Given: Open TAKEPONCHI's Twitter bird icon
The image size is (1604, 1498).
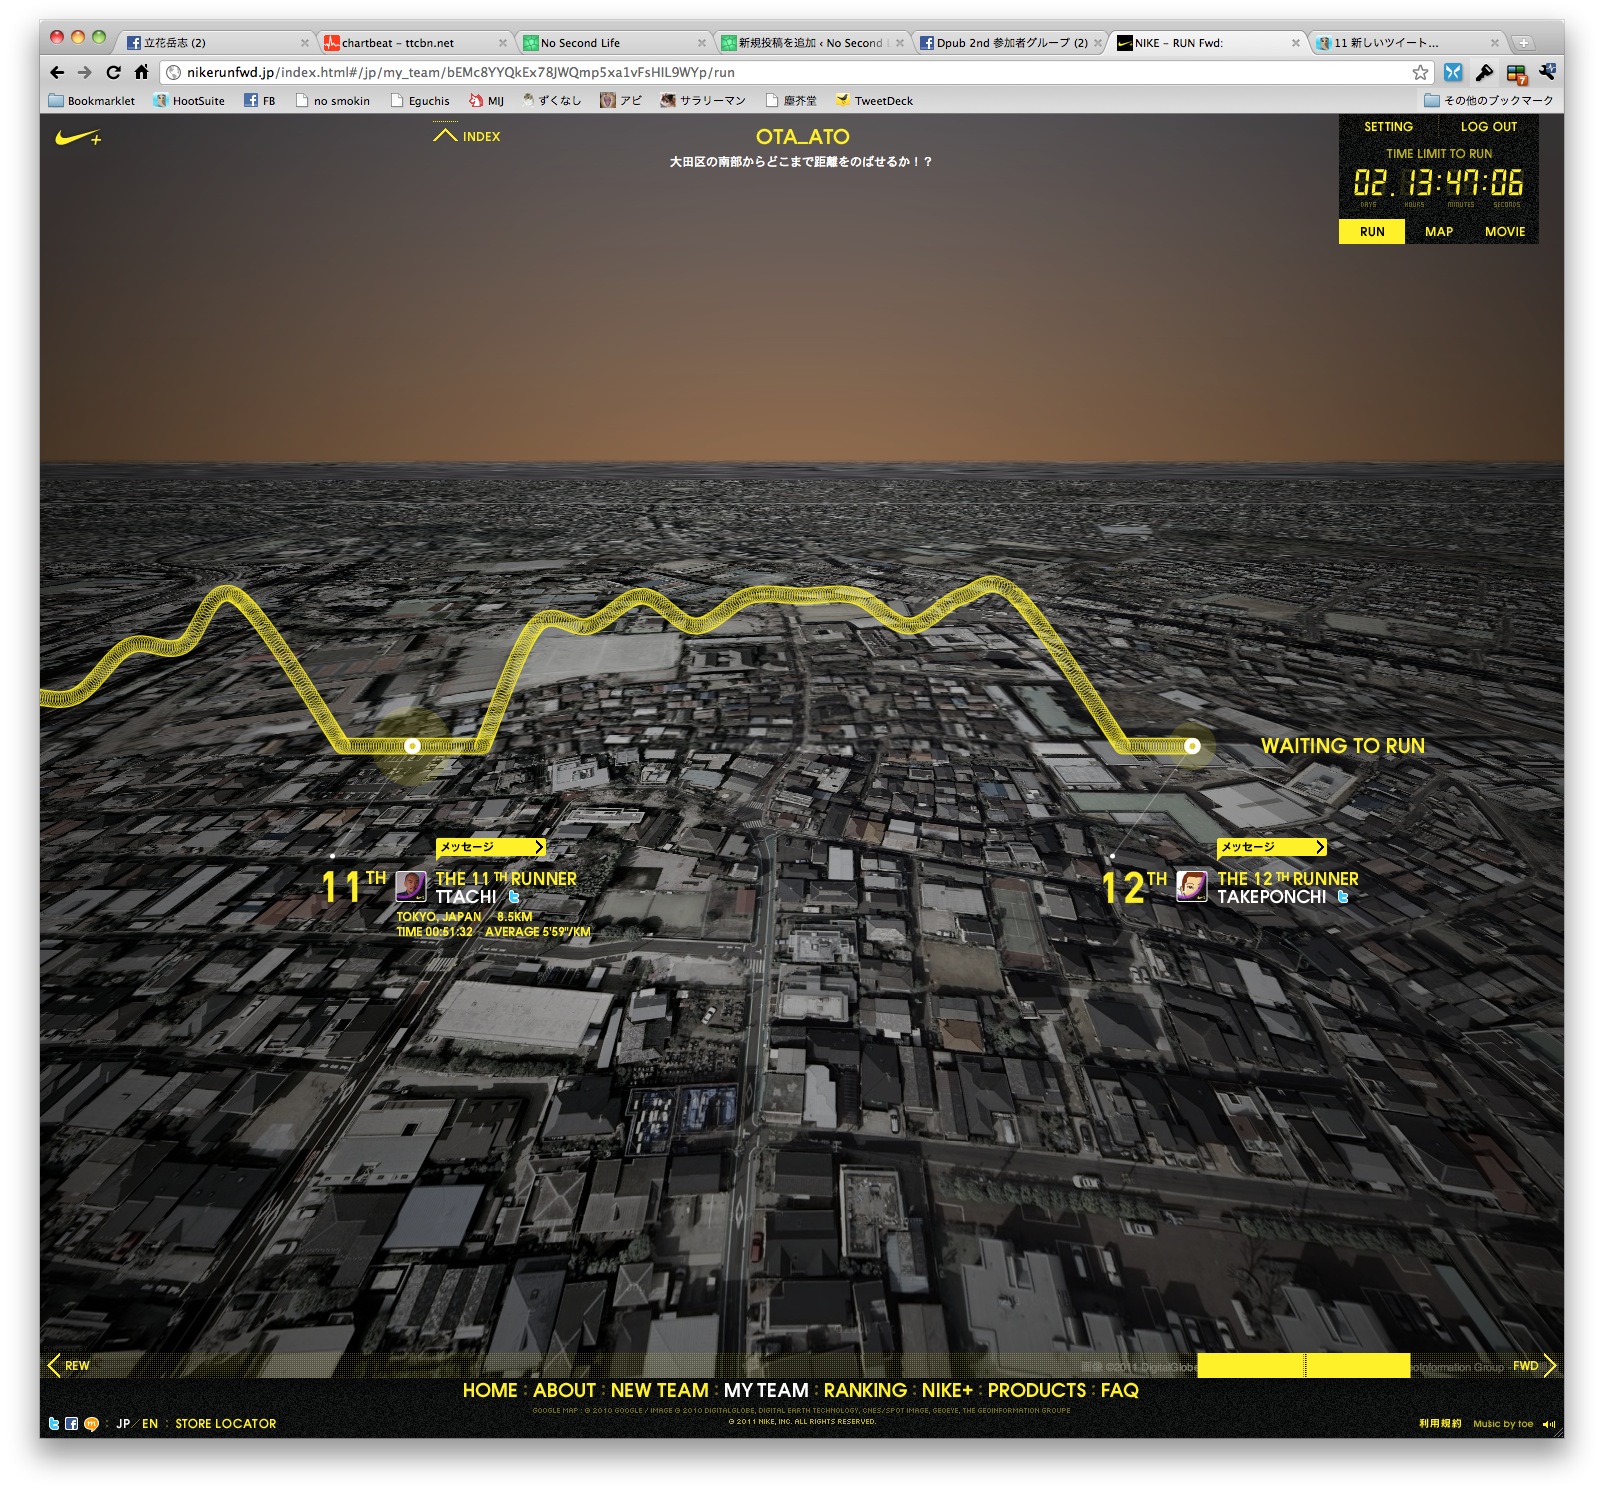Looking at the screenshot, I should pos(1343,897).
